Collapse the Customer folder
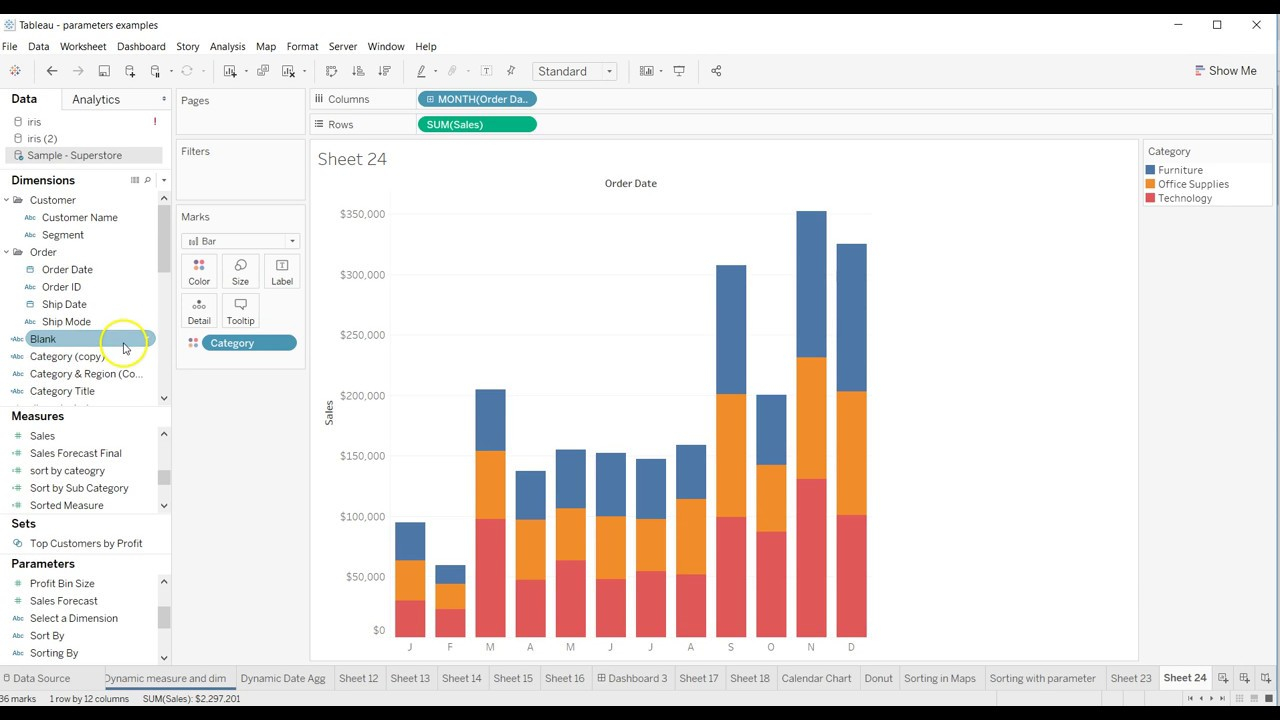Screen dimensions: 1280x720 click(7, 200)
